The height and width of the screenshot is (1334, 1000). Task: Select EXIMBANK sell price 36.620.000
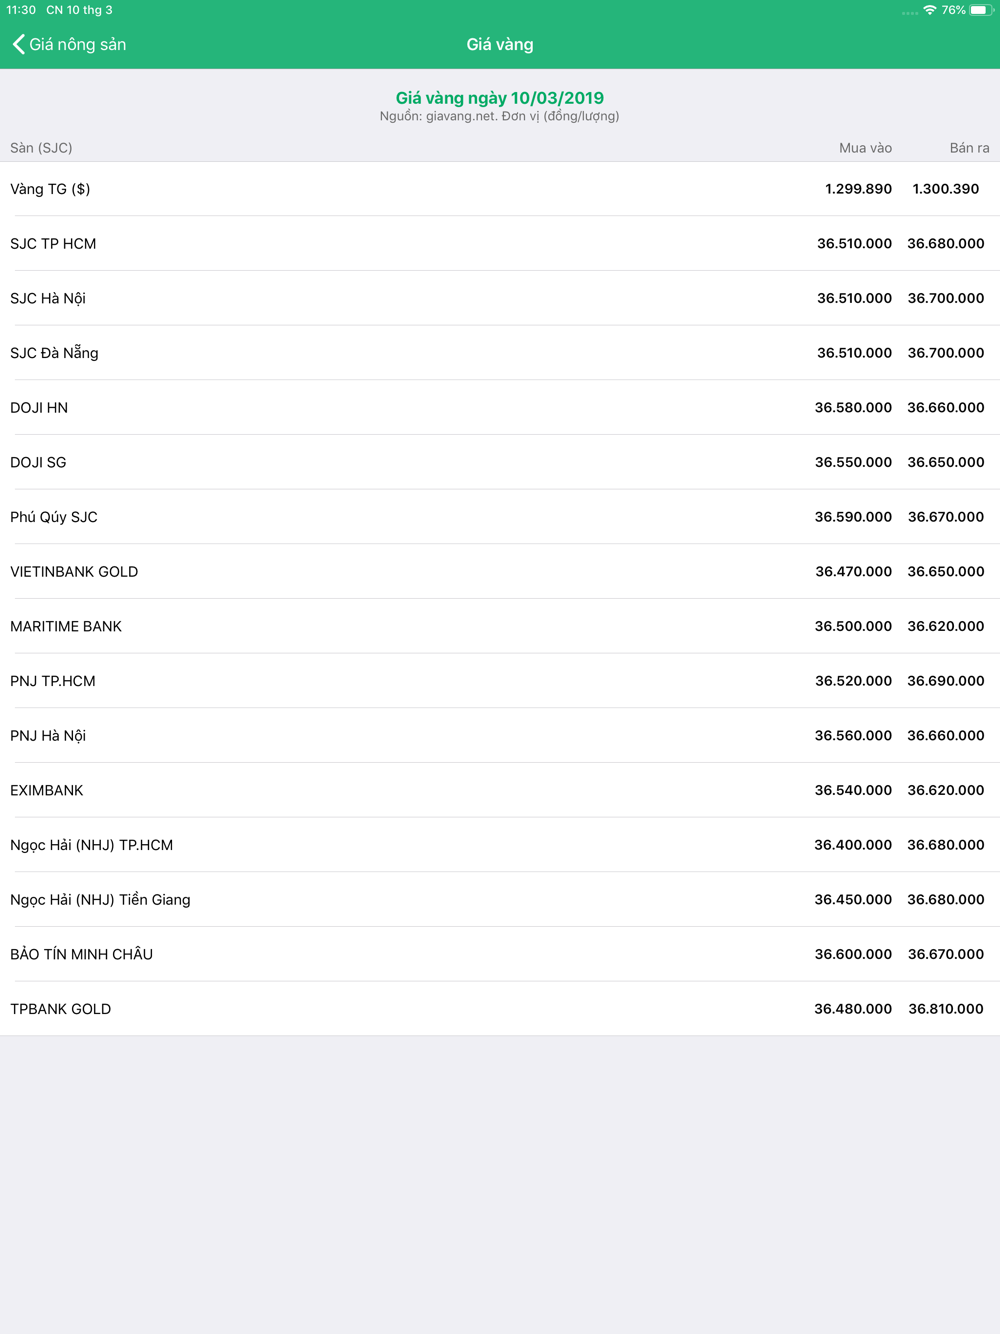tap(946, 790)
